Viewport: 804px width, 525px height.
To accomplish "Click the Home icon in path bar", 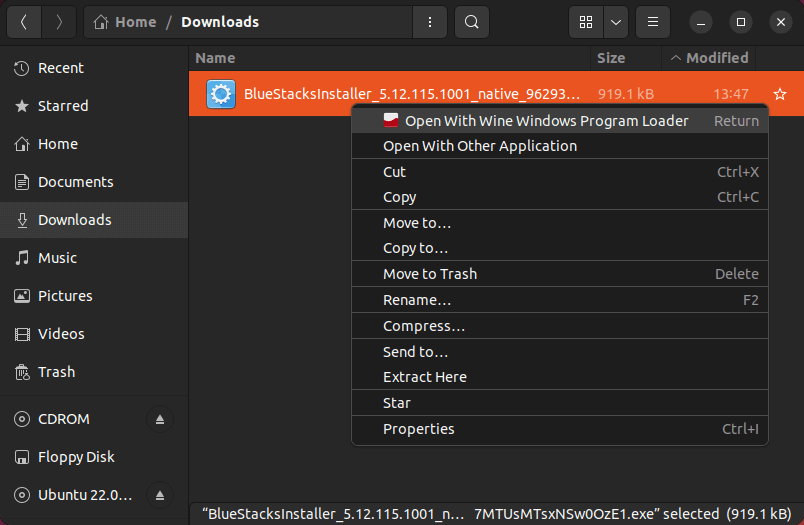I will 101,22.
